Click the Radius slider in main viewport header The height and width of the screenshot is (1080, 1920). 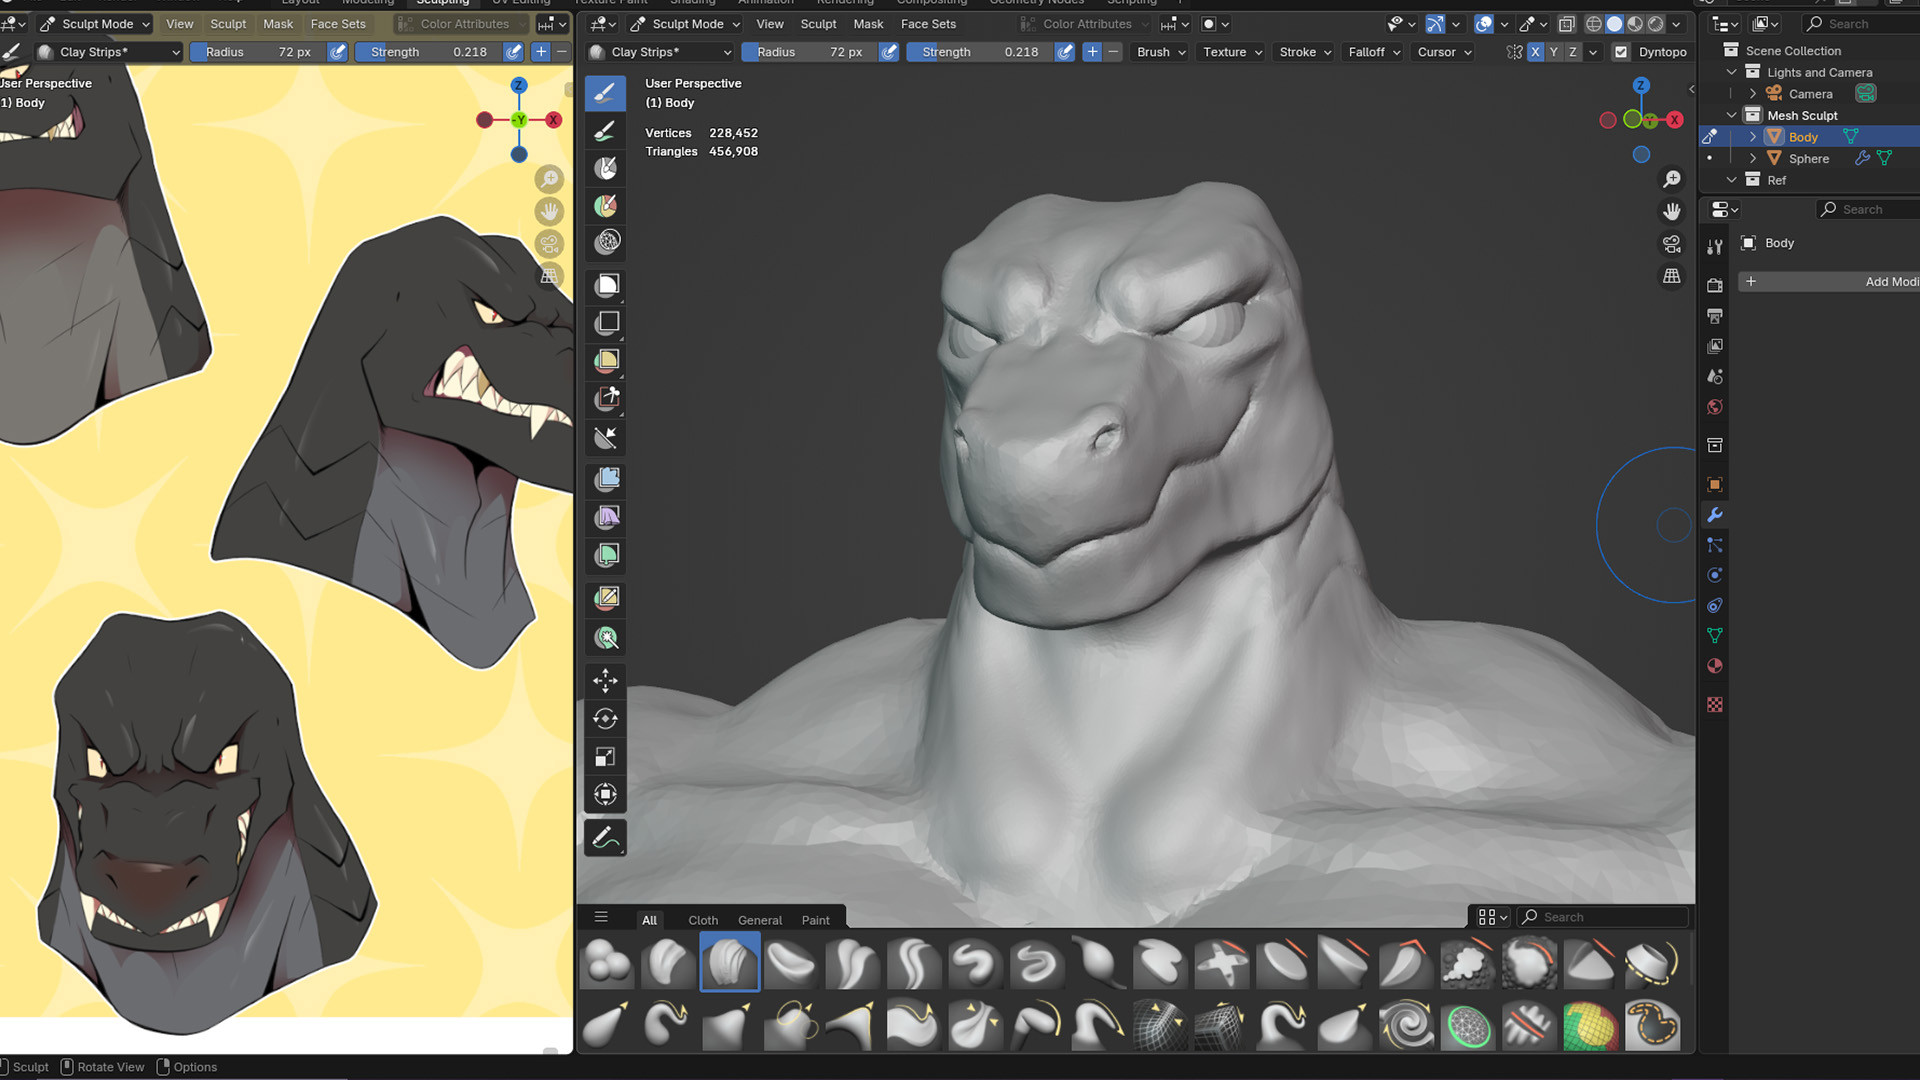coord(809,52)
